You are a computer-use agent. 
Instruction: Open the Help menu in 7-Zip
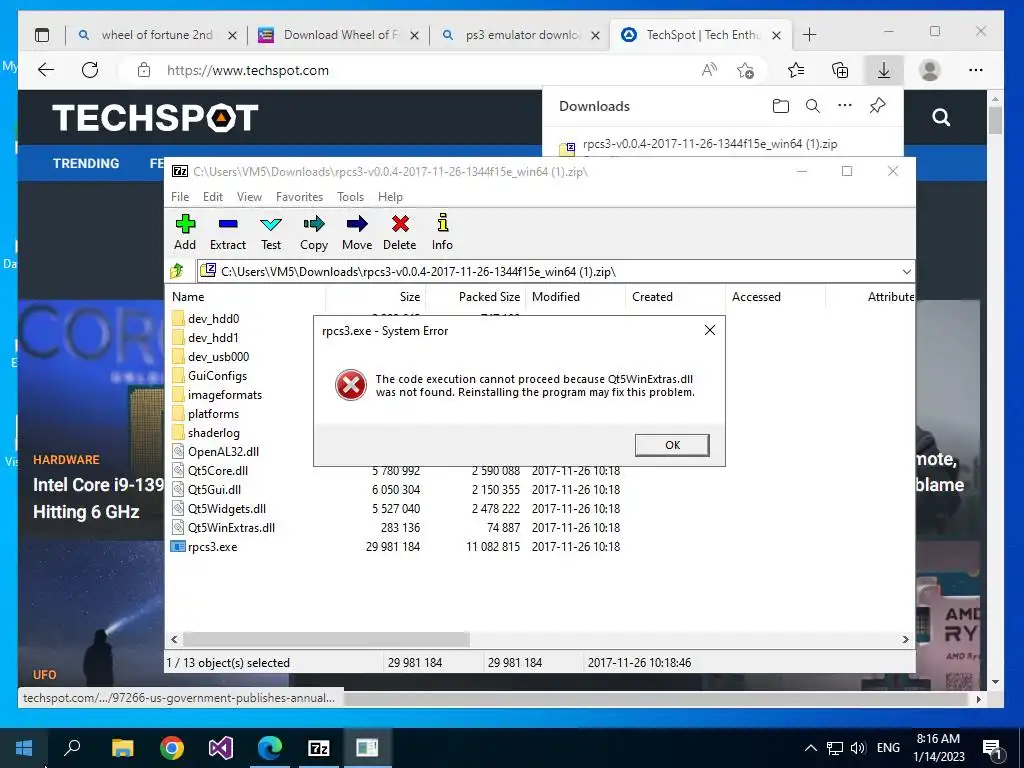(x=391, y=197)
